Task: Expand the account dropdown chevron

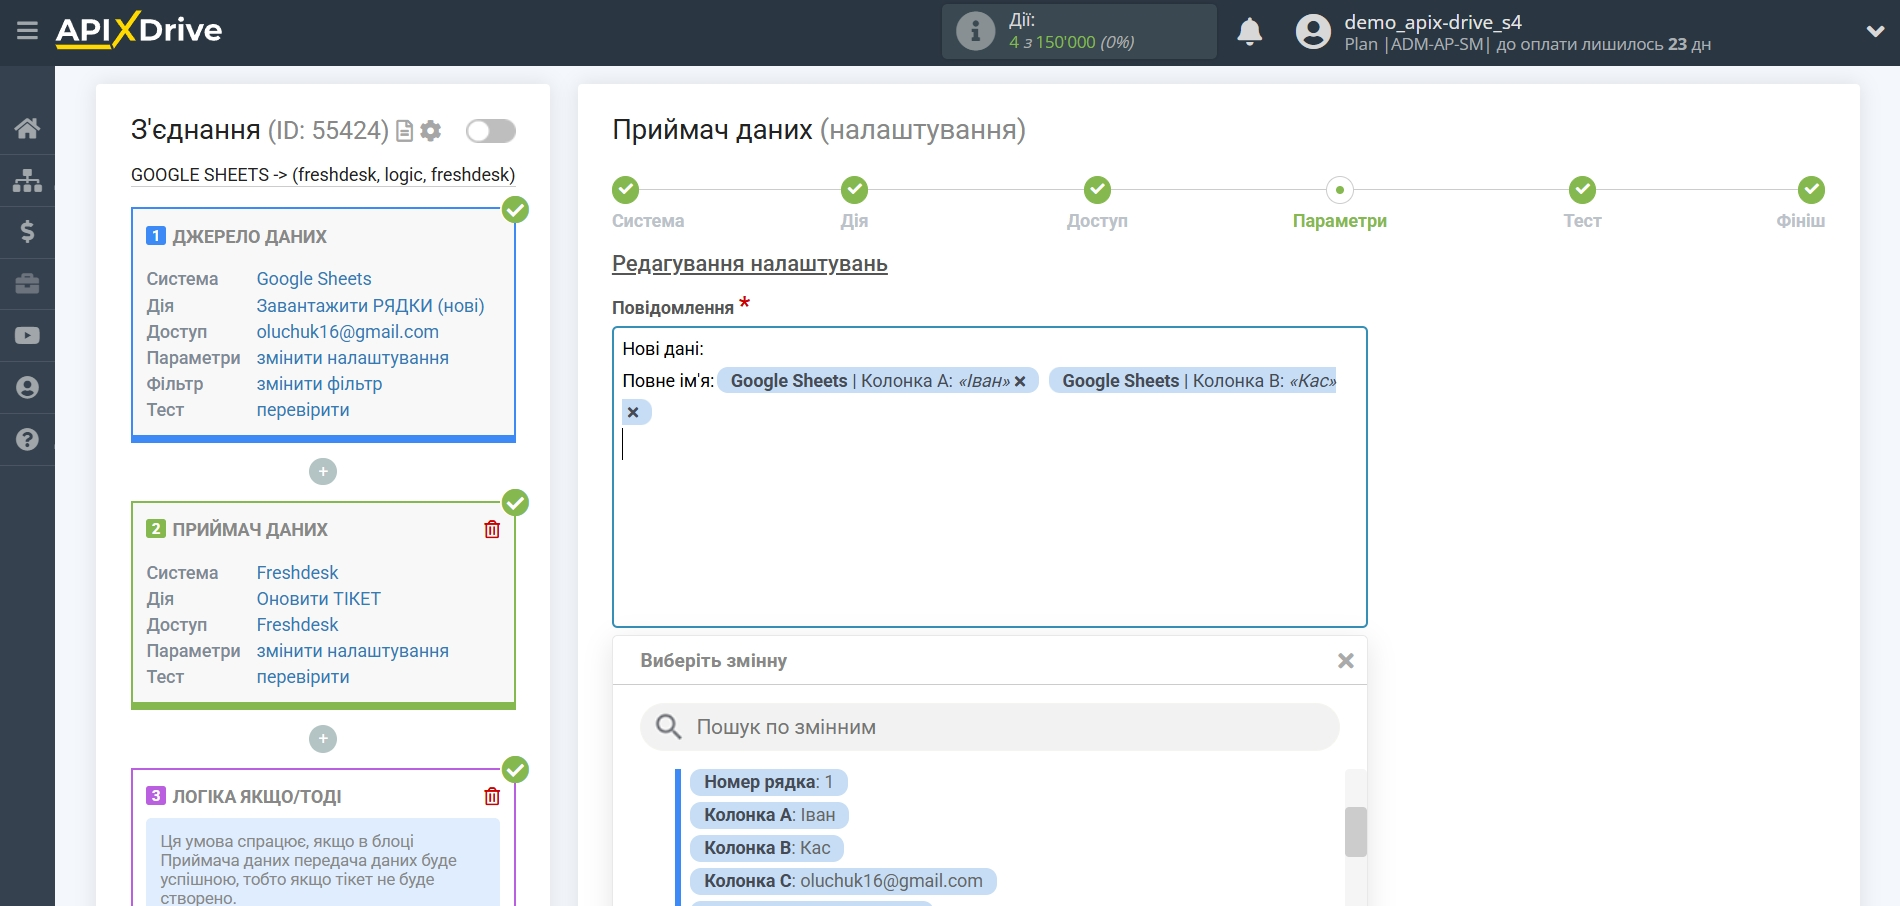Action: tap(1875, 31)
